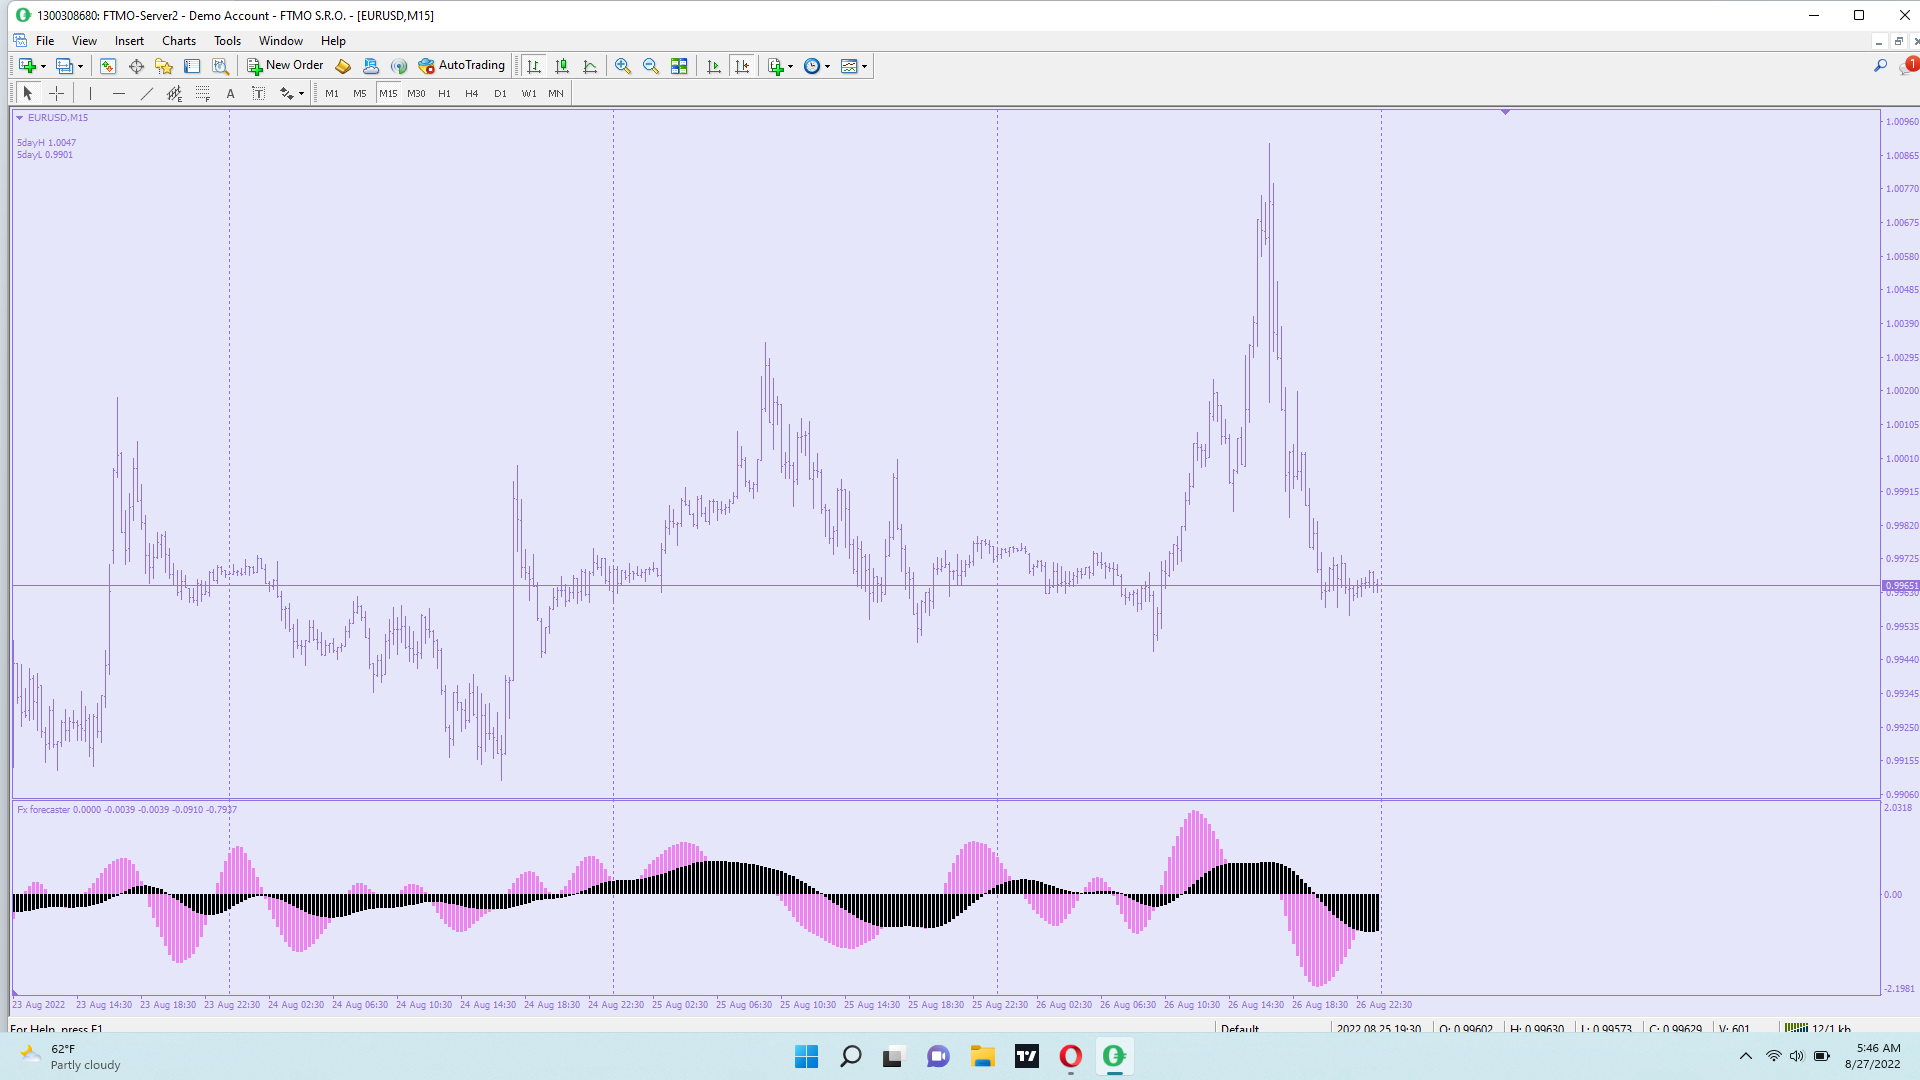This screenshot has height=1080, width=1920.
Task: Toggle the AutoTrading button
Action: (462, 66)
